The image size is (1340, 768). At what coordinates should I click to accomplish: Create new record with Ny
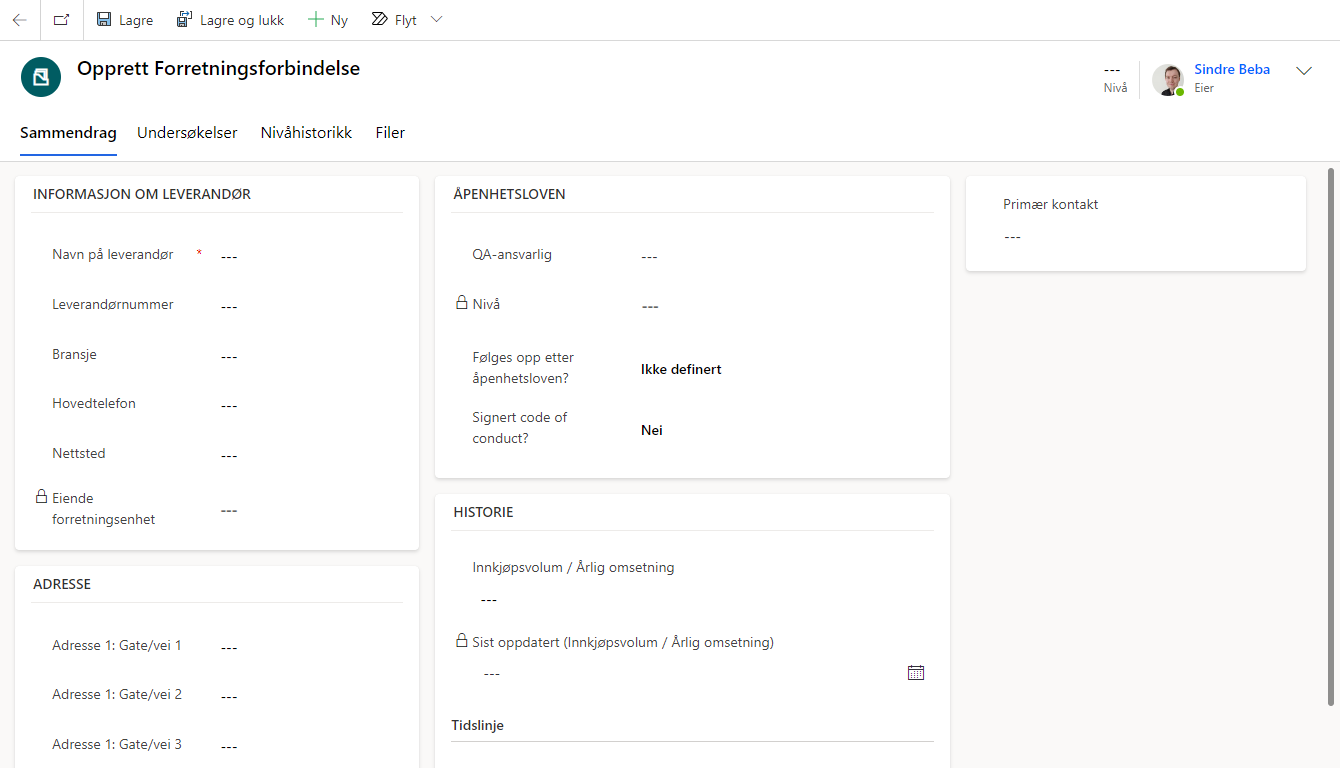coord(327,20)
